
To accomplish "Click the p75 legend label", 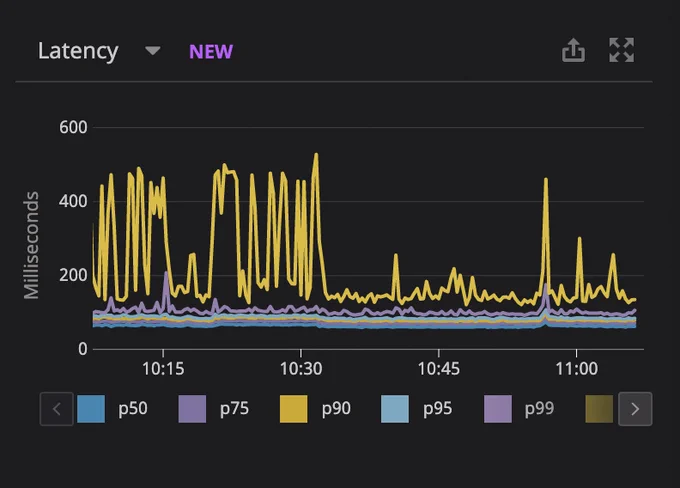I will click(x=234, y=409).
